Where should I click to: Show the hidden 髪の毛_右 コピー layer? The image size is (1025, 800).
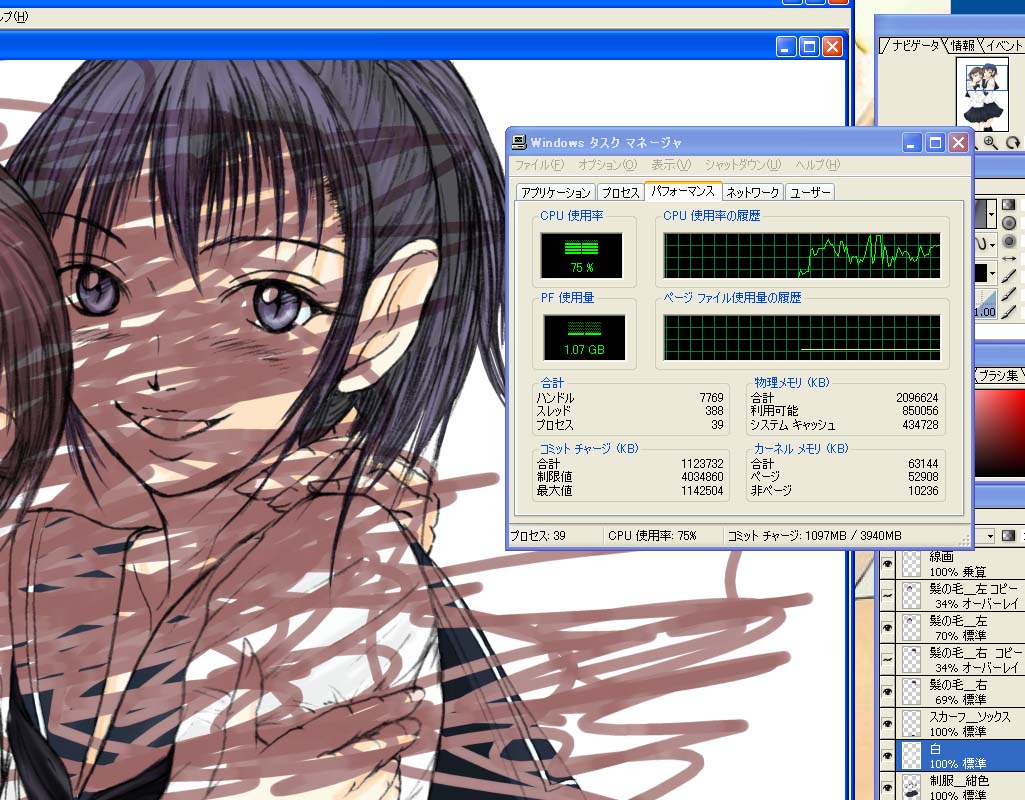click(x=887, y=659)
